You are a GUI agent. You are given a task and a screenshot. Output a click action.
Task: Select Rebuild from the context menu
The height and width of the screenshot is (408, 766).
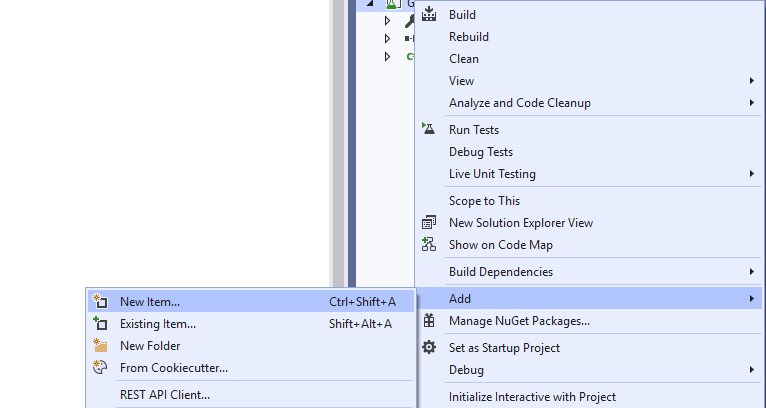469,36
